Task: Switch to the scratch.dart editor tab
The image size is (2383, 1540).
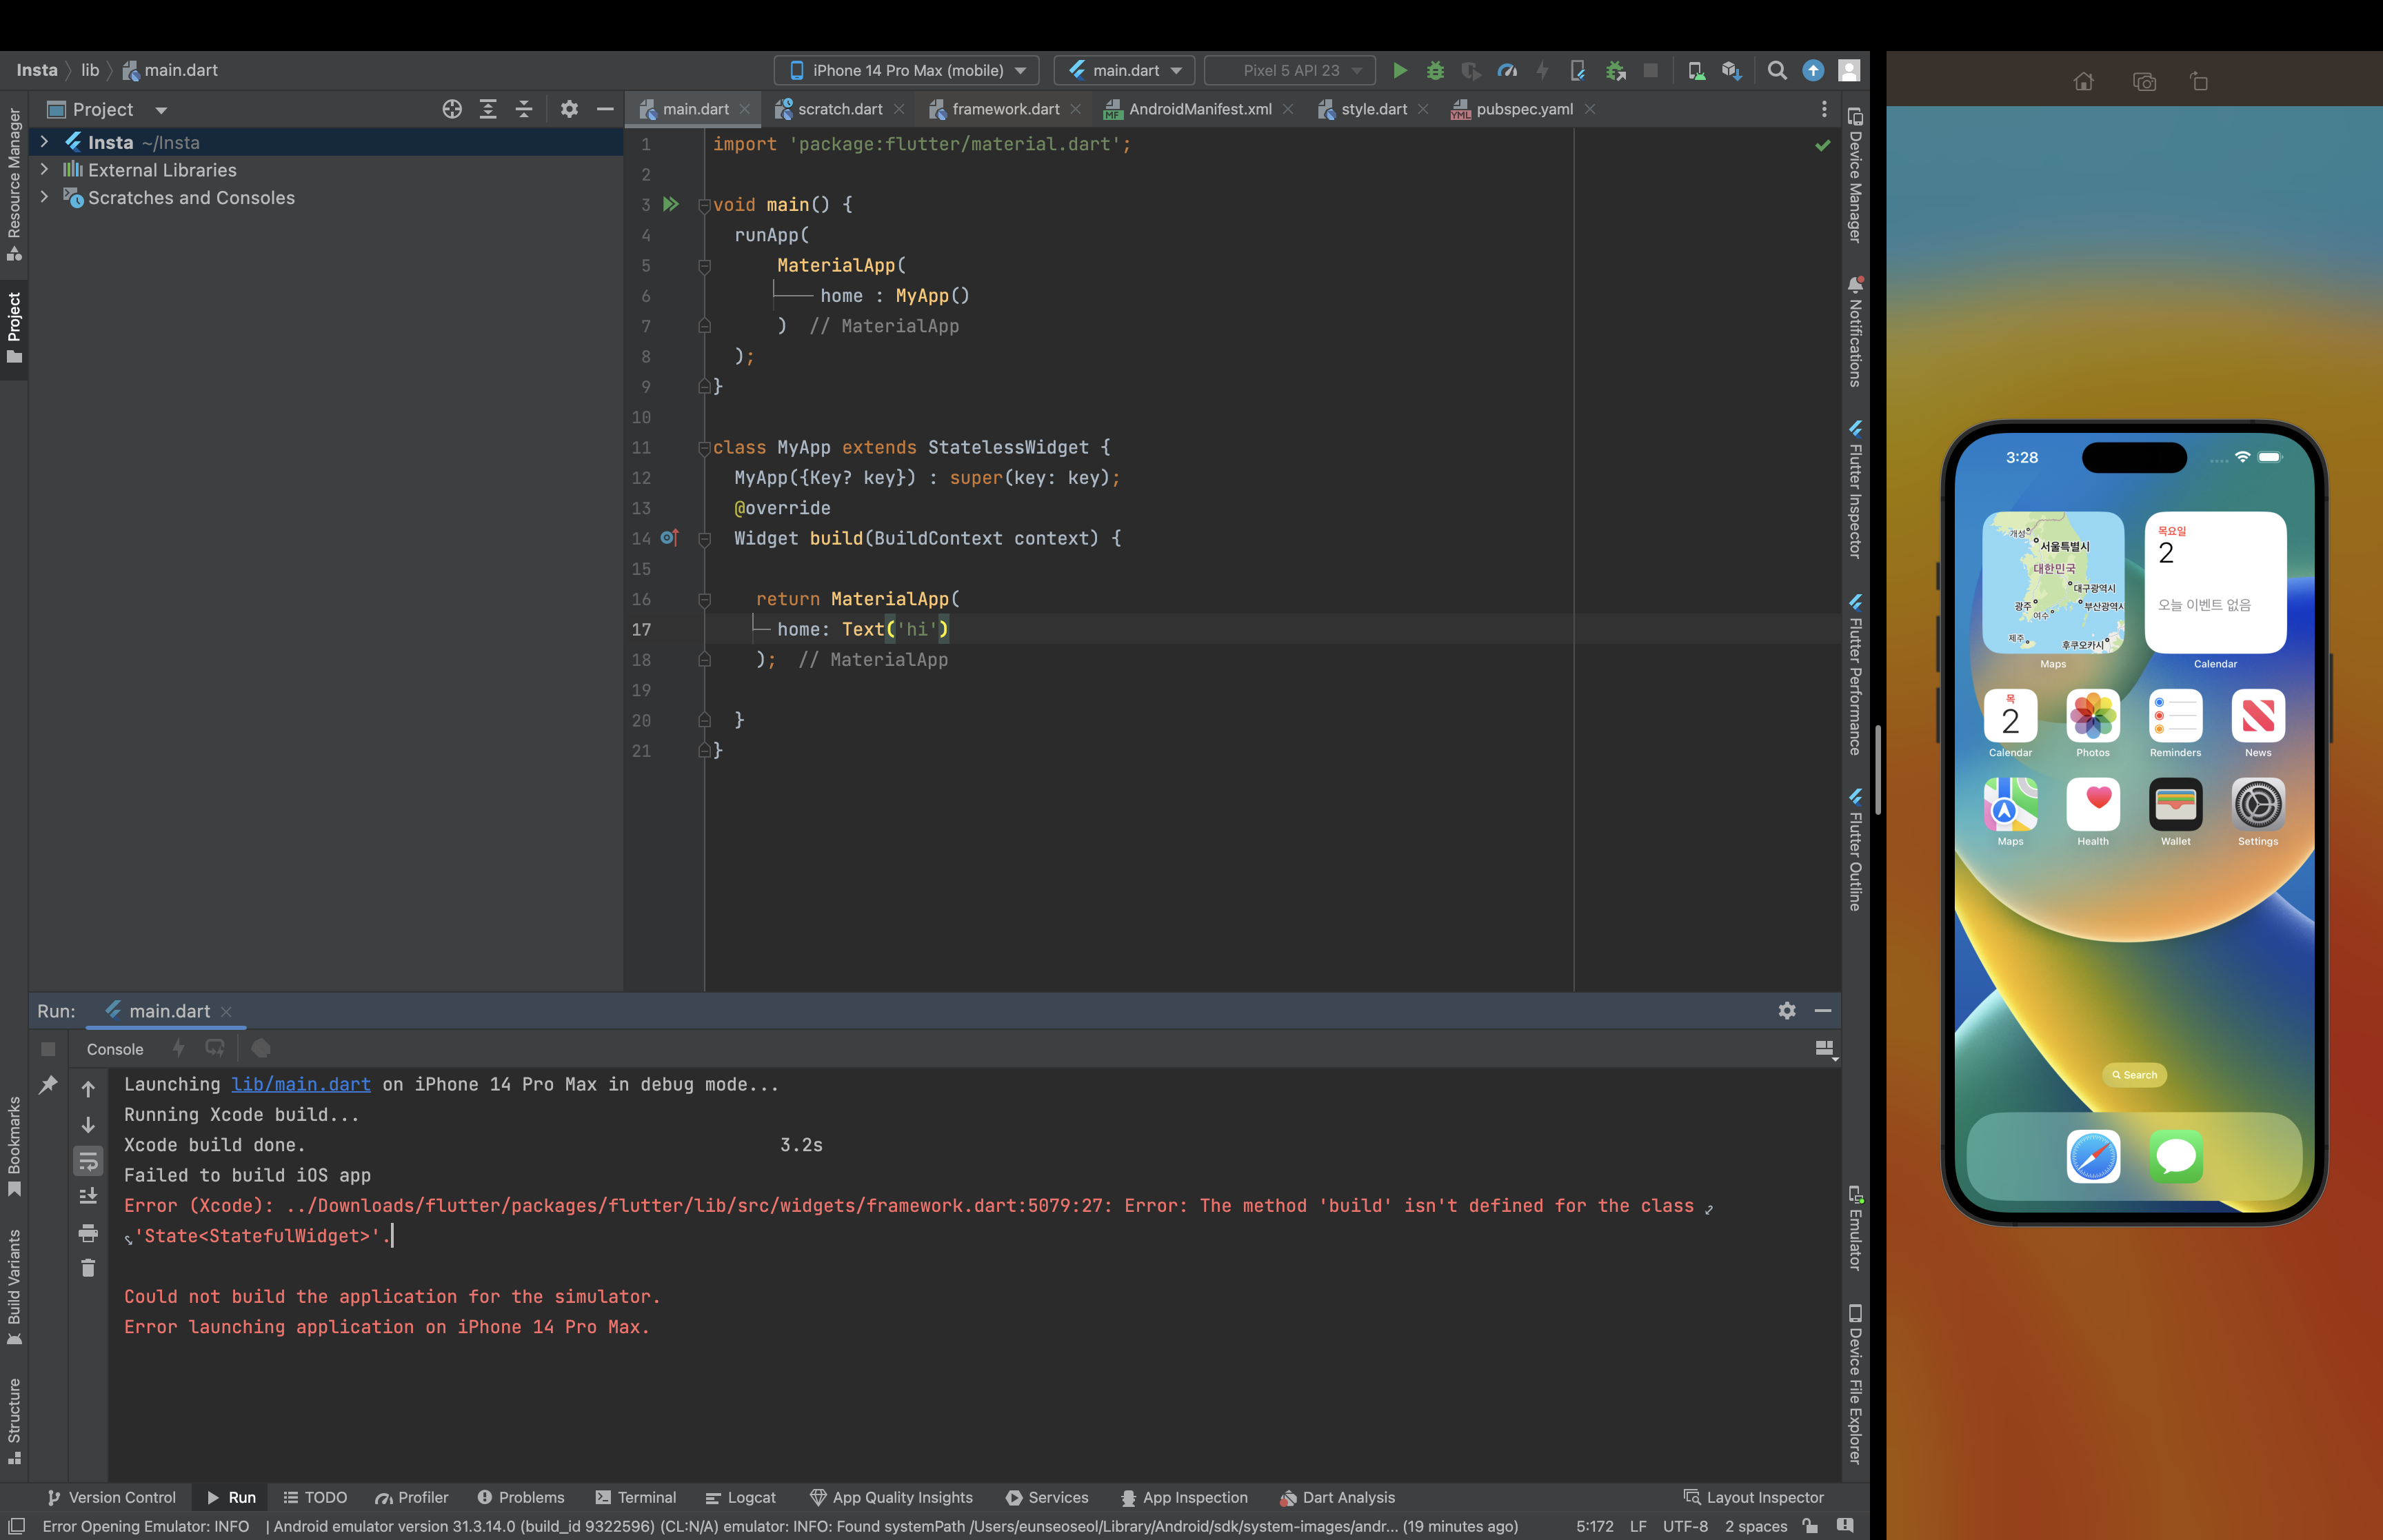Action: (839, 109)
